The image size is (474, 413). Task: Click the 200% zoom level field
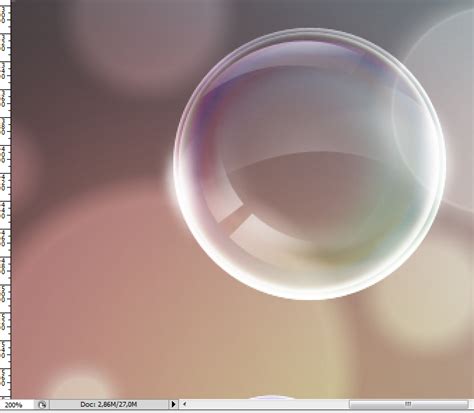pyautogui.click(x=17, y=405)
